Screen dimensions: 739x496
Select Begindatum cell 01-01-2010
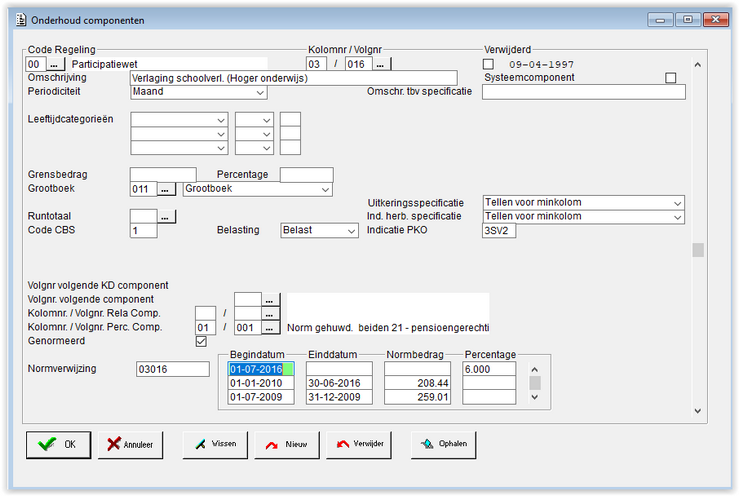pos(261,383)
